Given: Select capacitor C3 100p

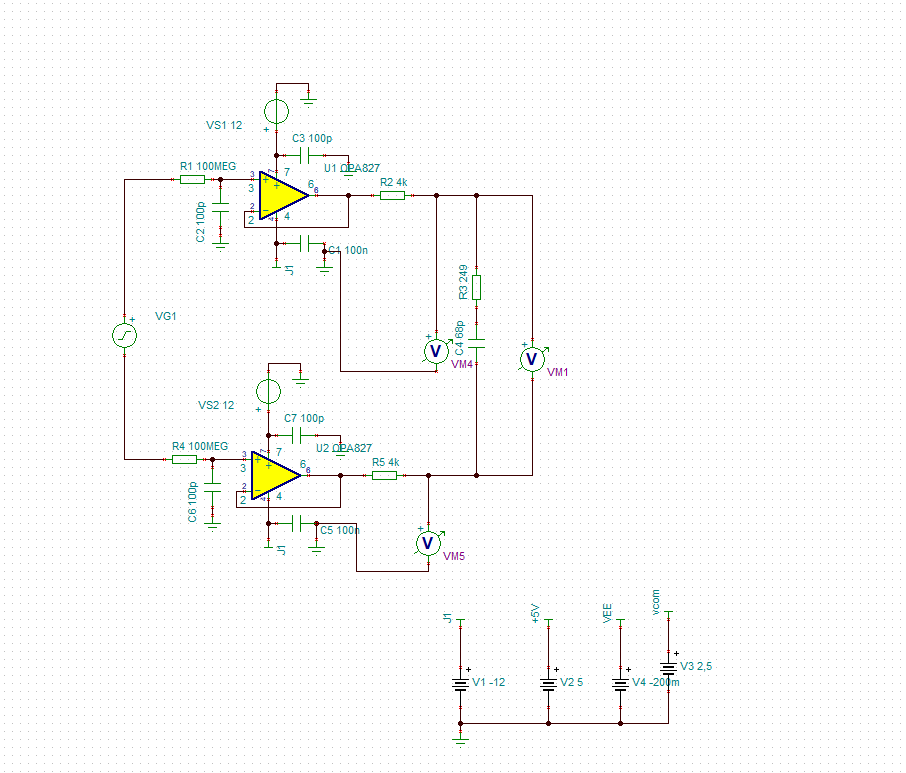Looking at the screenshot, I should tap(306, 155).
